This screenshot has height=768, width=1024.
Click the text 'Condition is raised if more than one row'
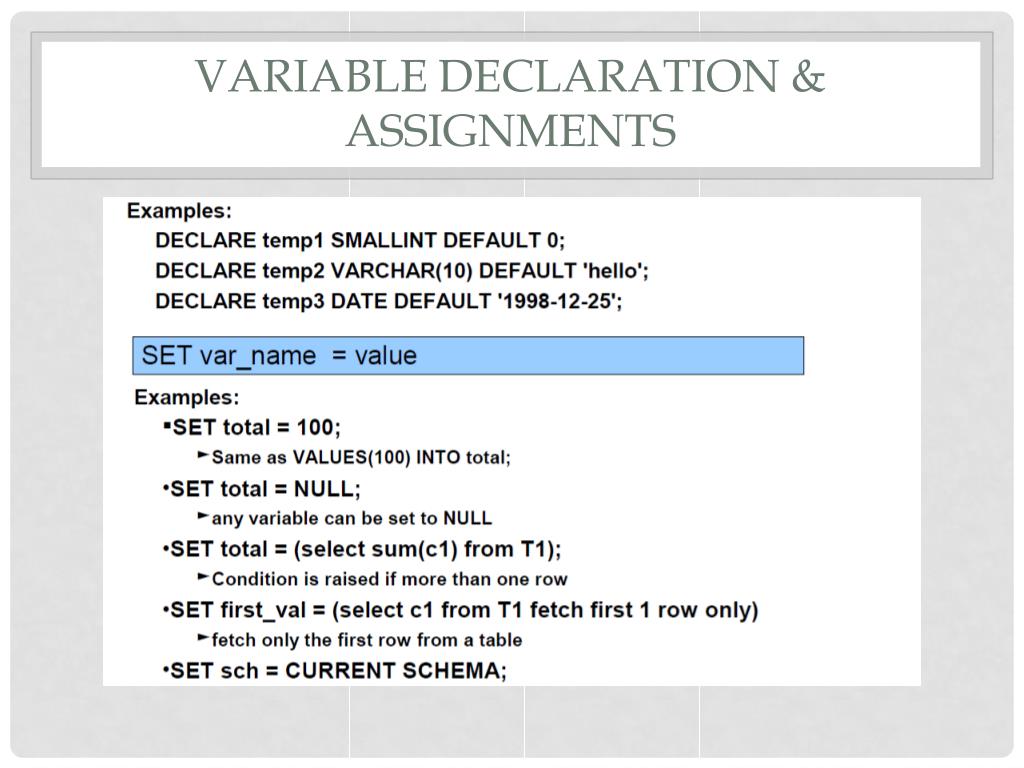click(x=390, y=579)
